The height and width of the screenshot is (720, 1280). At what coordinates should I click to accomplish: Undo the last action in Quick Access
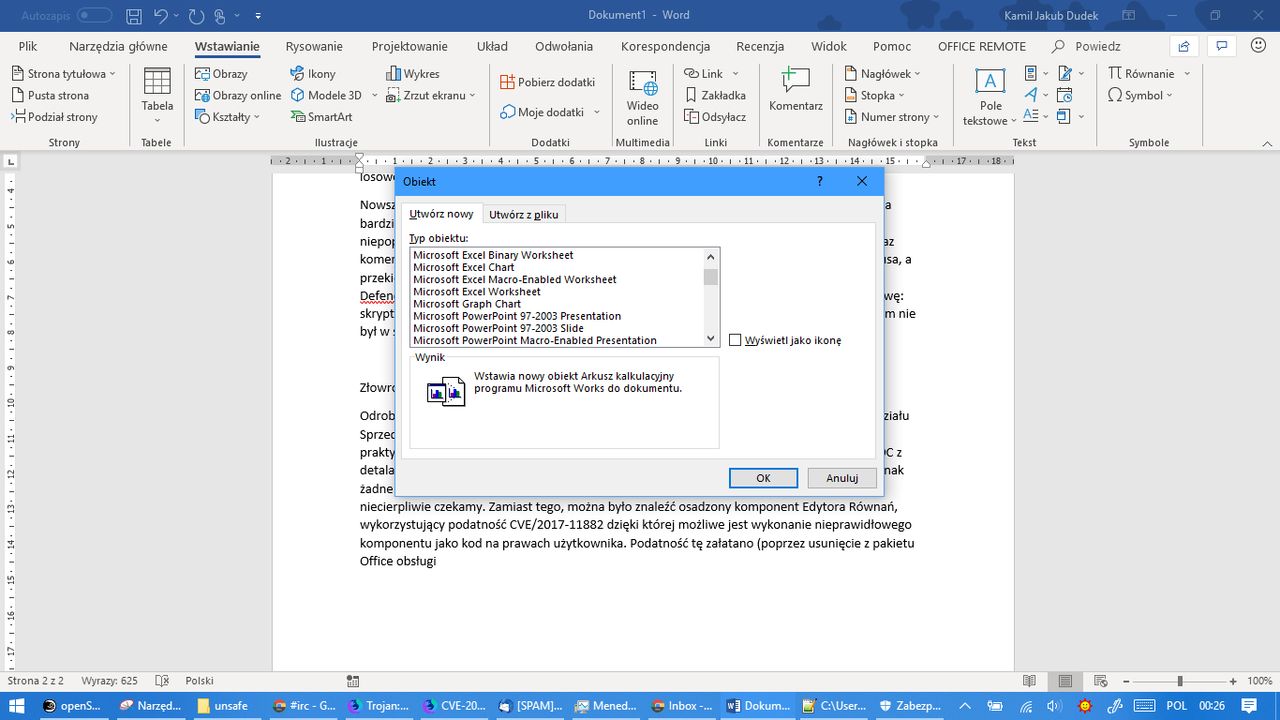click(160, 16)
